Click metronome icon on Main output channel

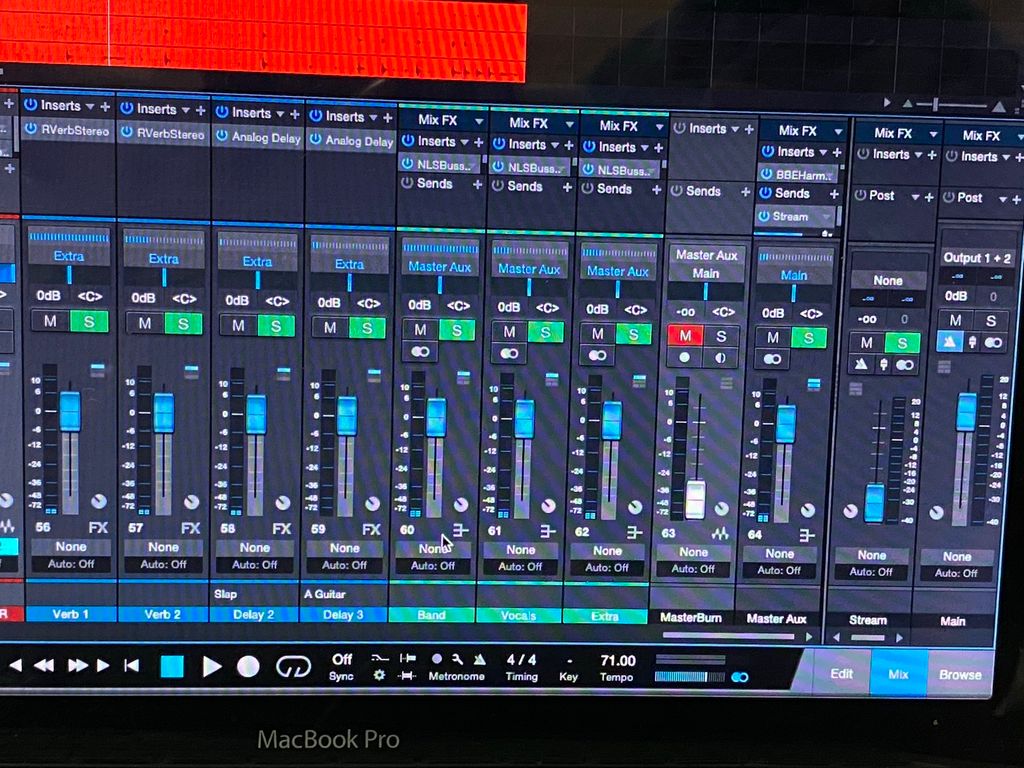(x=950, y=342)
